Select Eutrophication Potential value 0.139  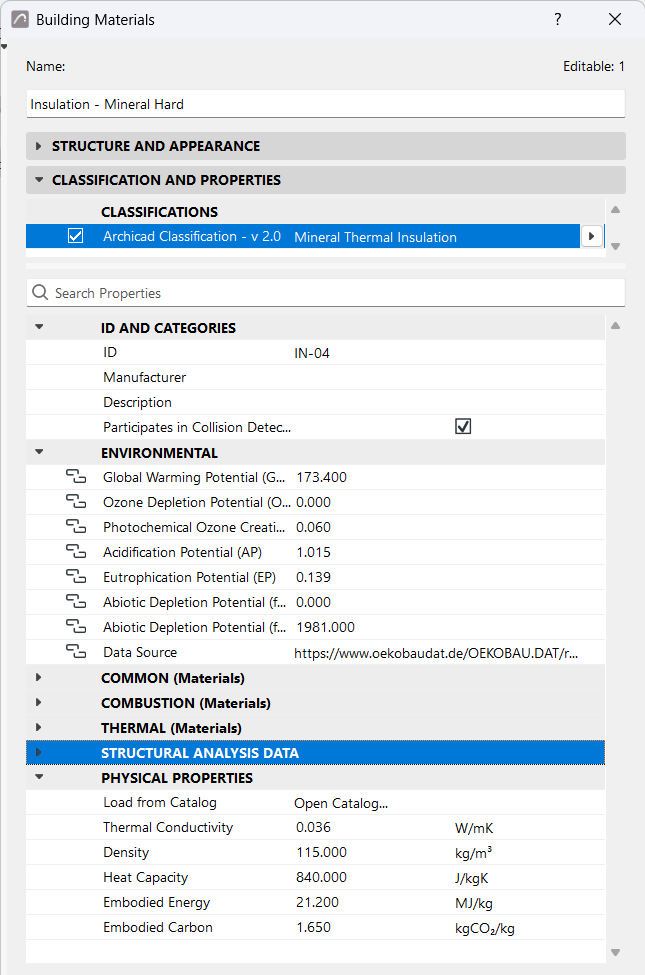tap(313, 577)
